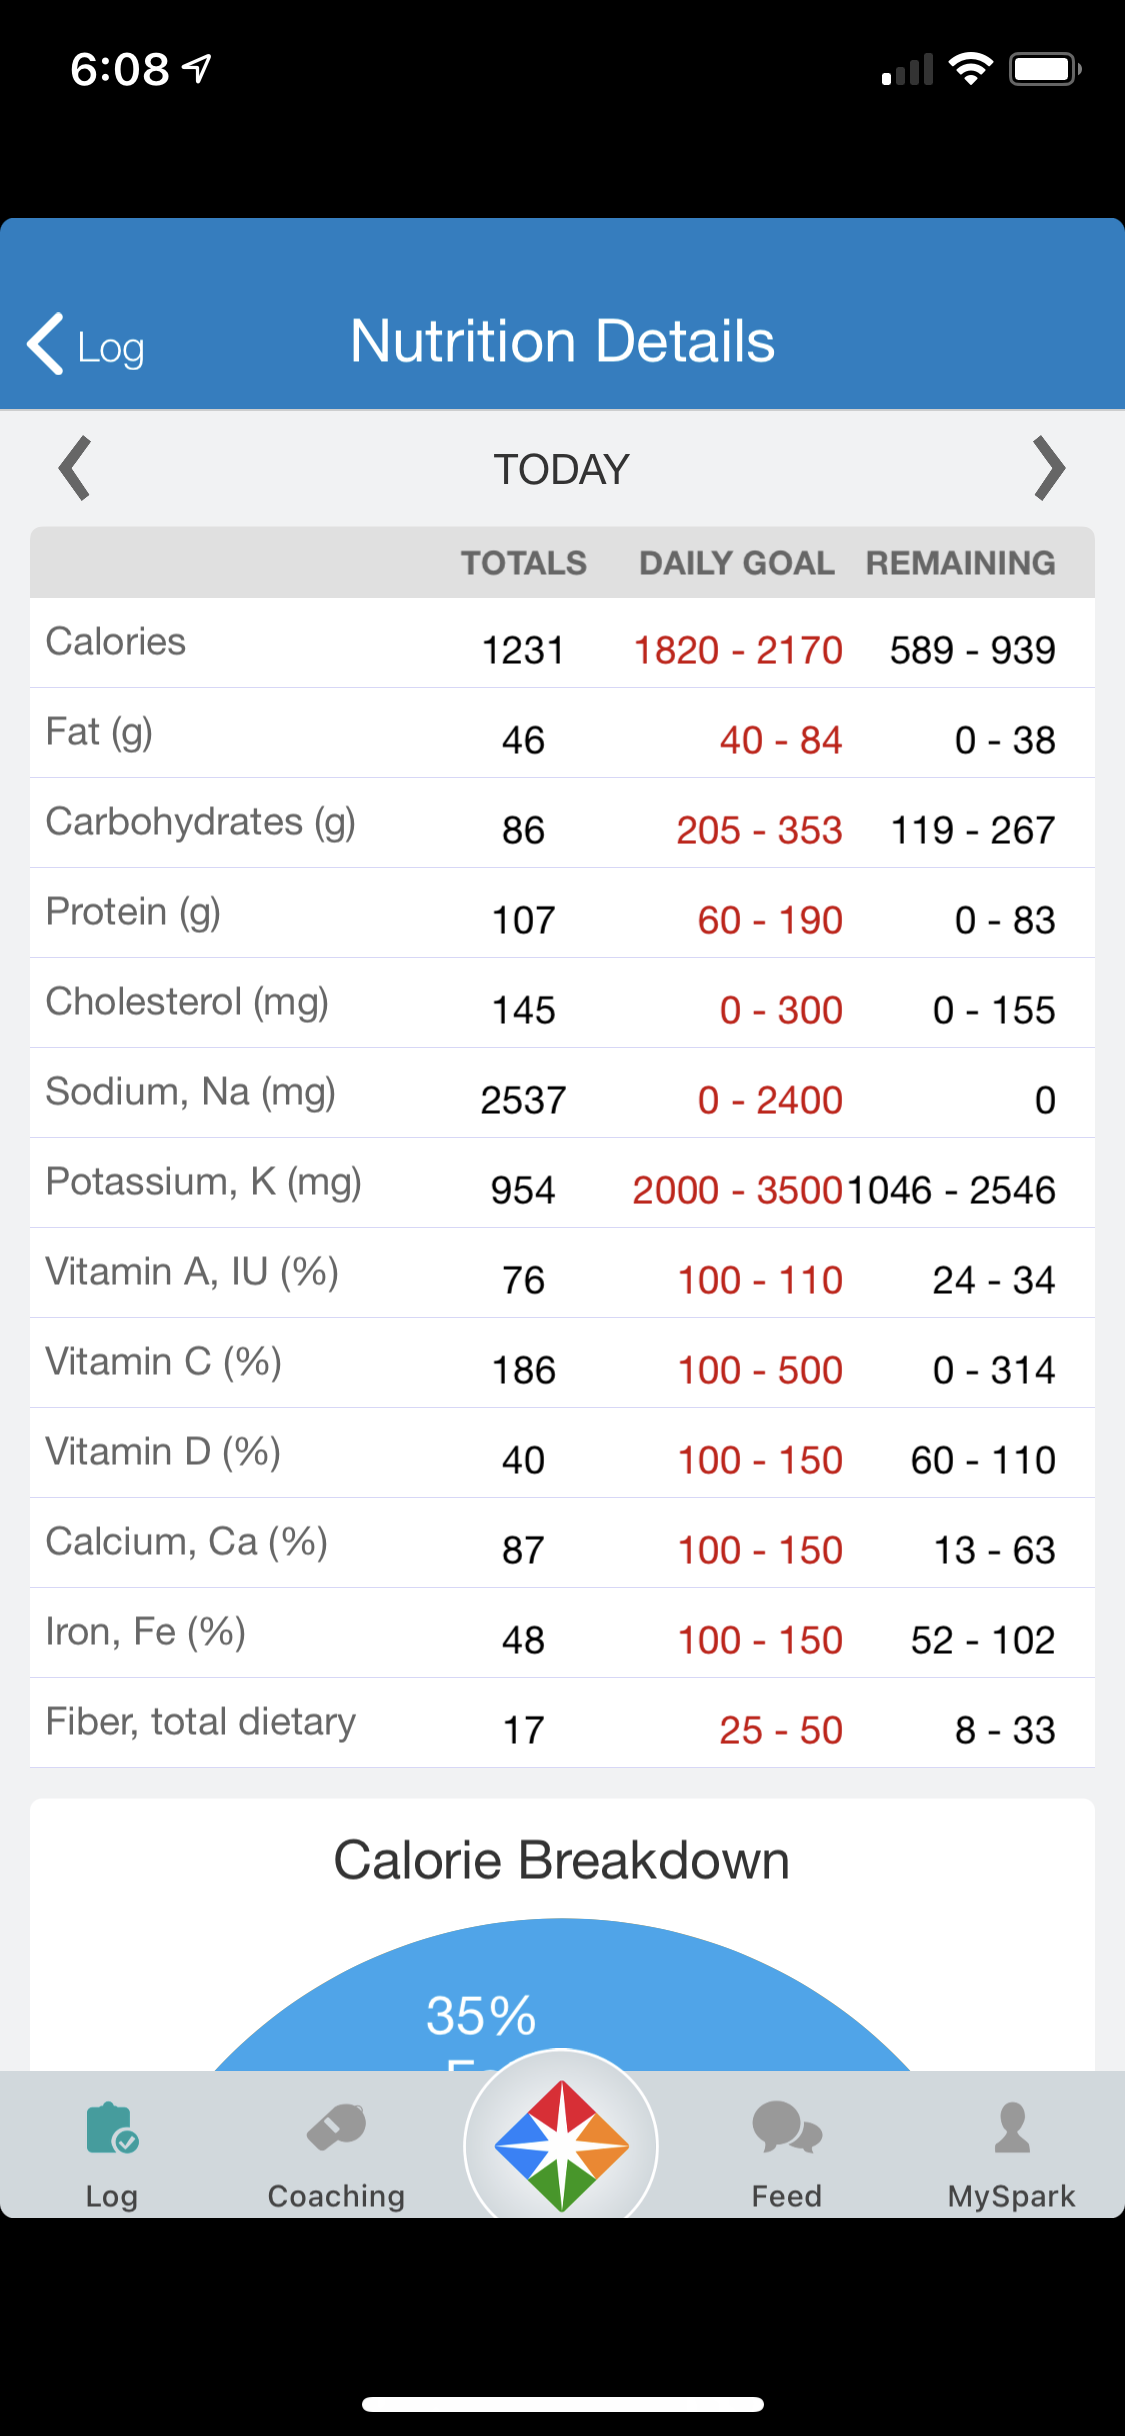Tap the Wi-Fi icon in status bar
1125x2436 pixels.
pos(970,69)
